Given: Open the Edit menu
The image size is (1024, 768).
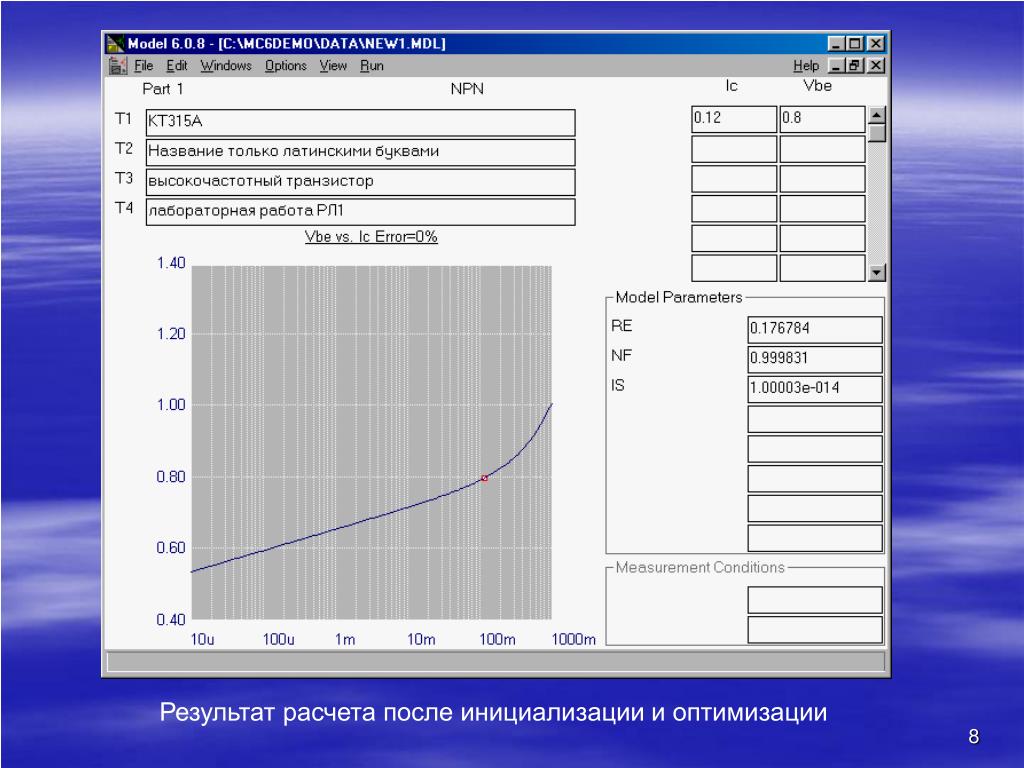Looking at the screenshot, I should click(176, 66).
